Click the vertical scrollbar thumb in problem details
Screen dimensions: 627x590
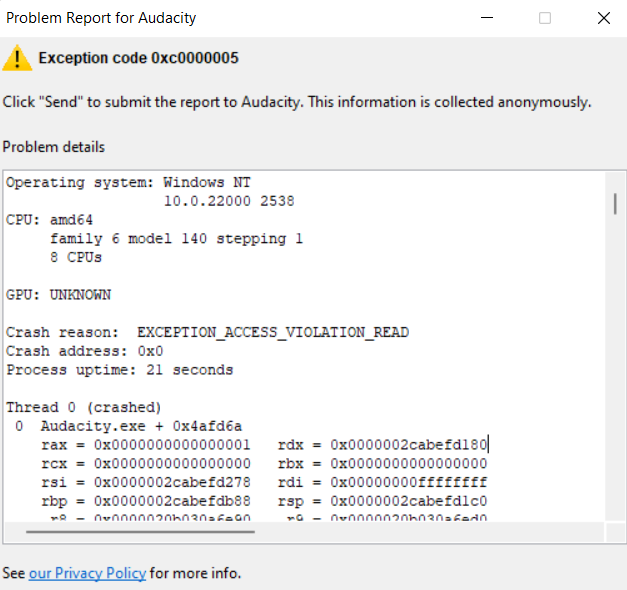coord(614,204)
